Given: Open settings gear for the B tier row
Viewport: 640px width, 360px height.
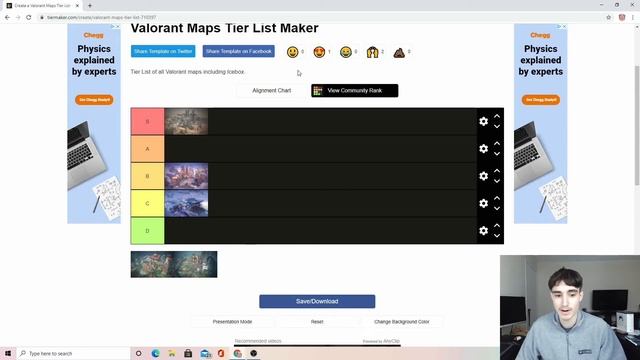Looking at the screenshot, I should click(x=483, y=176).
